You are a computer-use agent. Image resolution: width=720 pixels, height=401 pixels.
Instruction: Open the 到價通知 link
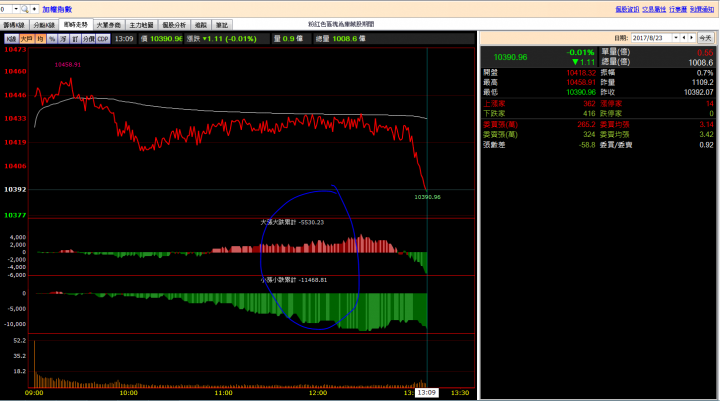click(x=702, y=9)
